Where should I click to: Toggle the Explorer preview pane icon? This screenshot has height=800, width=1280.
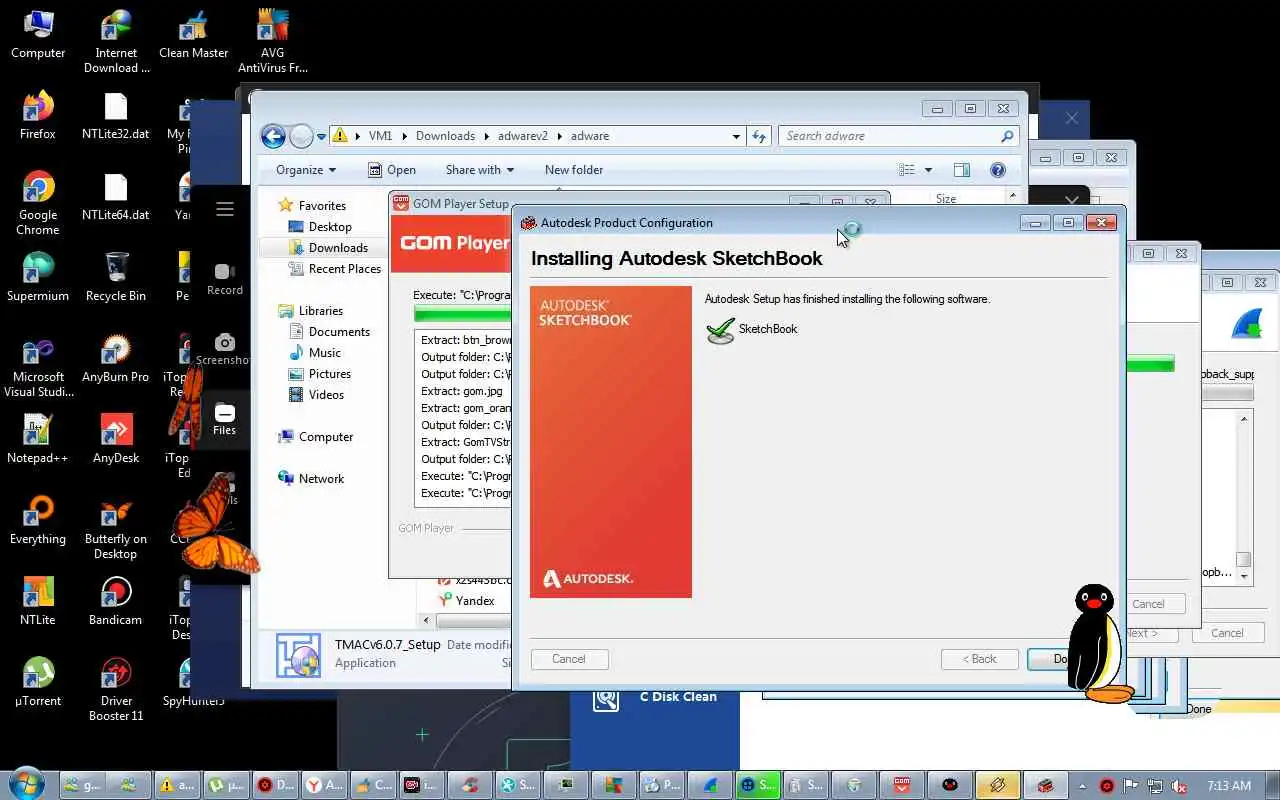(x=961, y=170)
